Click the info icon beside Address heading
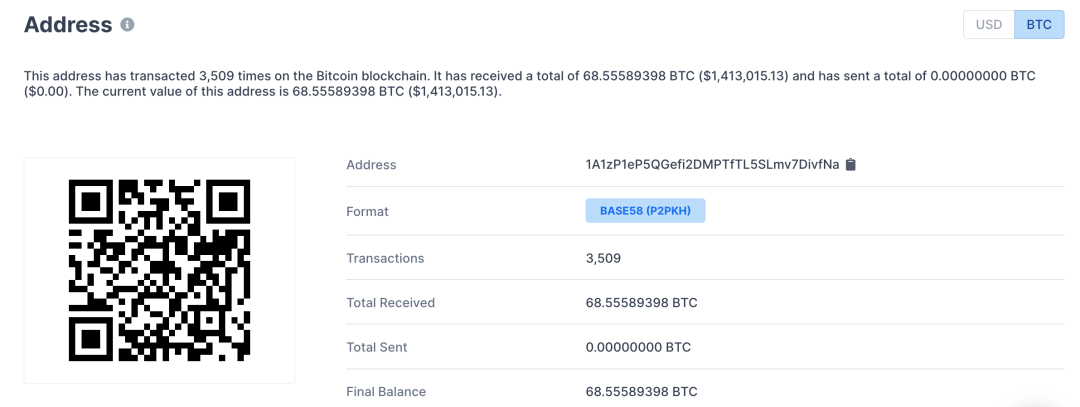 (127, 24)
